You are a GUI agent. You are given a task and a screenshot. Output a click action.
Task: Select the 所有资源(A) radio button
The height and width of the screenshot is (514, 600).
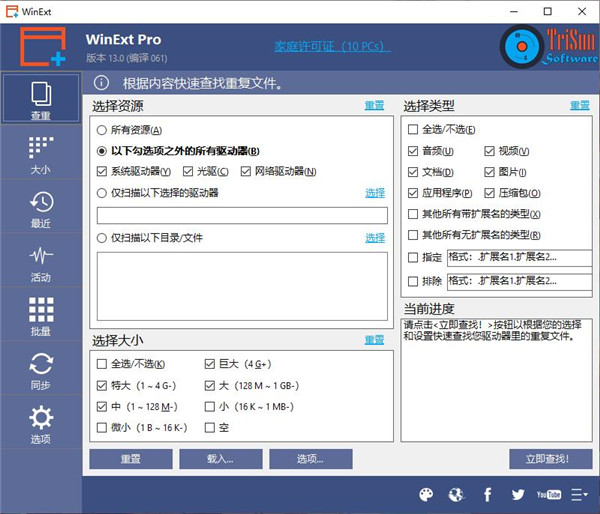[x=102, y=130]
